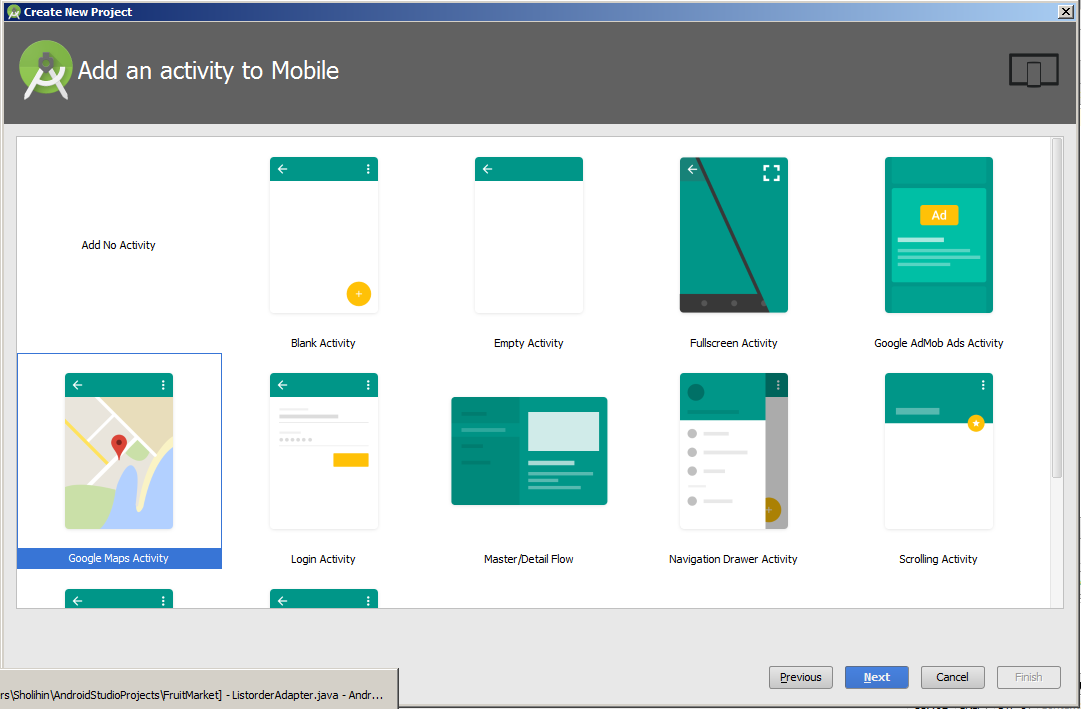Screen dimensions: 1081x709
Task: Click the red map pin on Maps thumbnail
Action: 119,447
